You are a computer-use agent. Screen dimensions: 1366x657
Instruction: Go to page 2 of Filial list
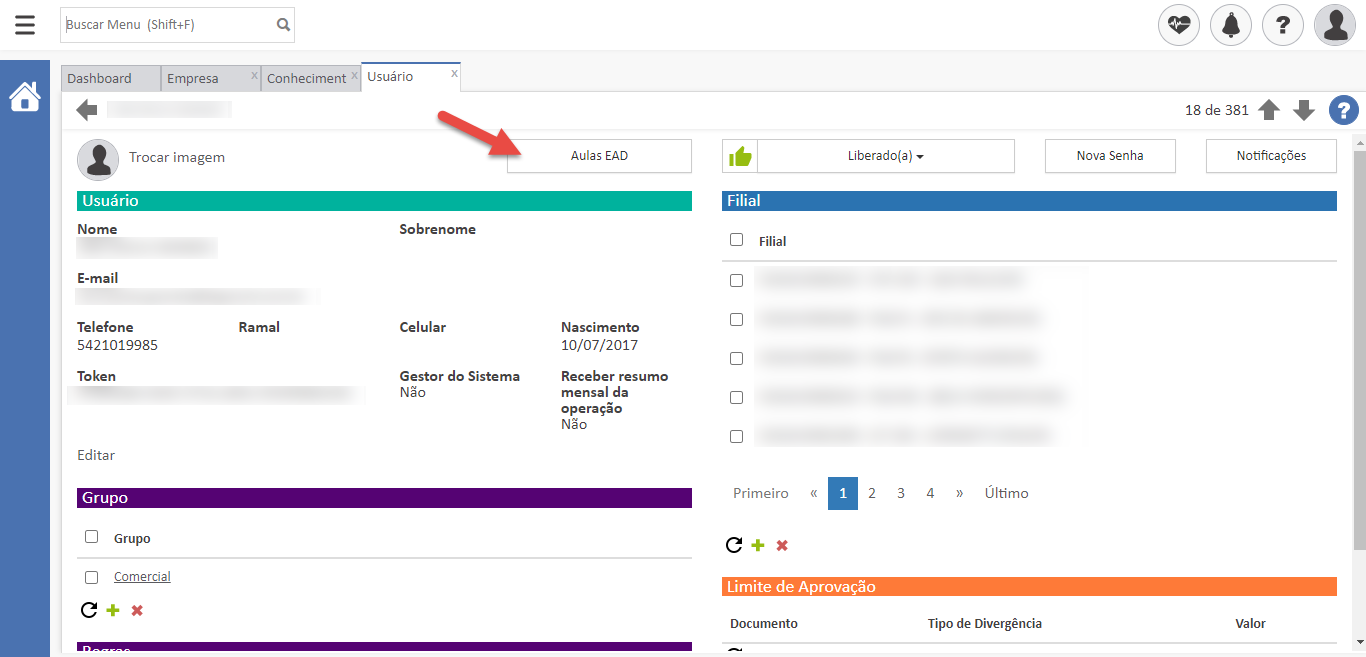[x=872, y=493]
